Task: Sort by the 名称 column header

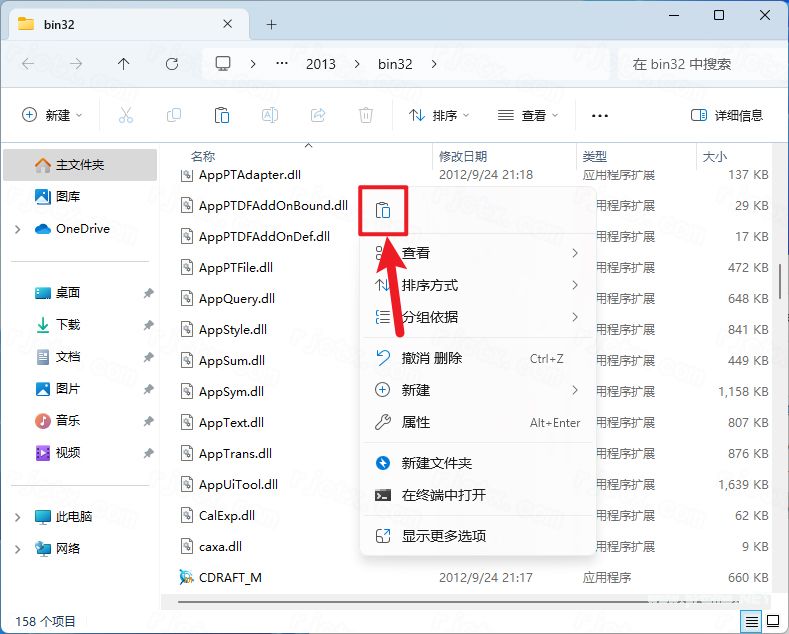Action: point(203,156)
